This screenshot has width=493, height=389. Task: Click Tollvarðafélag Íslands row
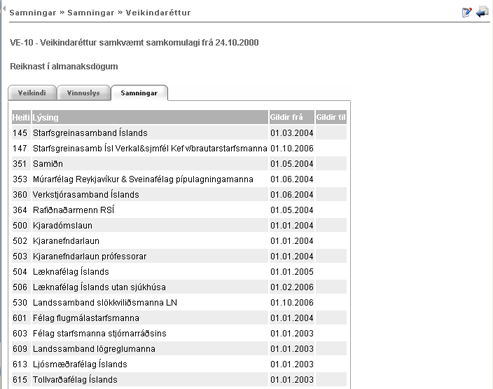tap(179, 380)
